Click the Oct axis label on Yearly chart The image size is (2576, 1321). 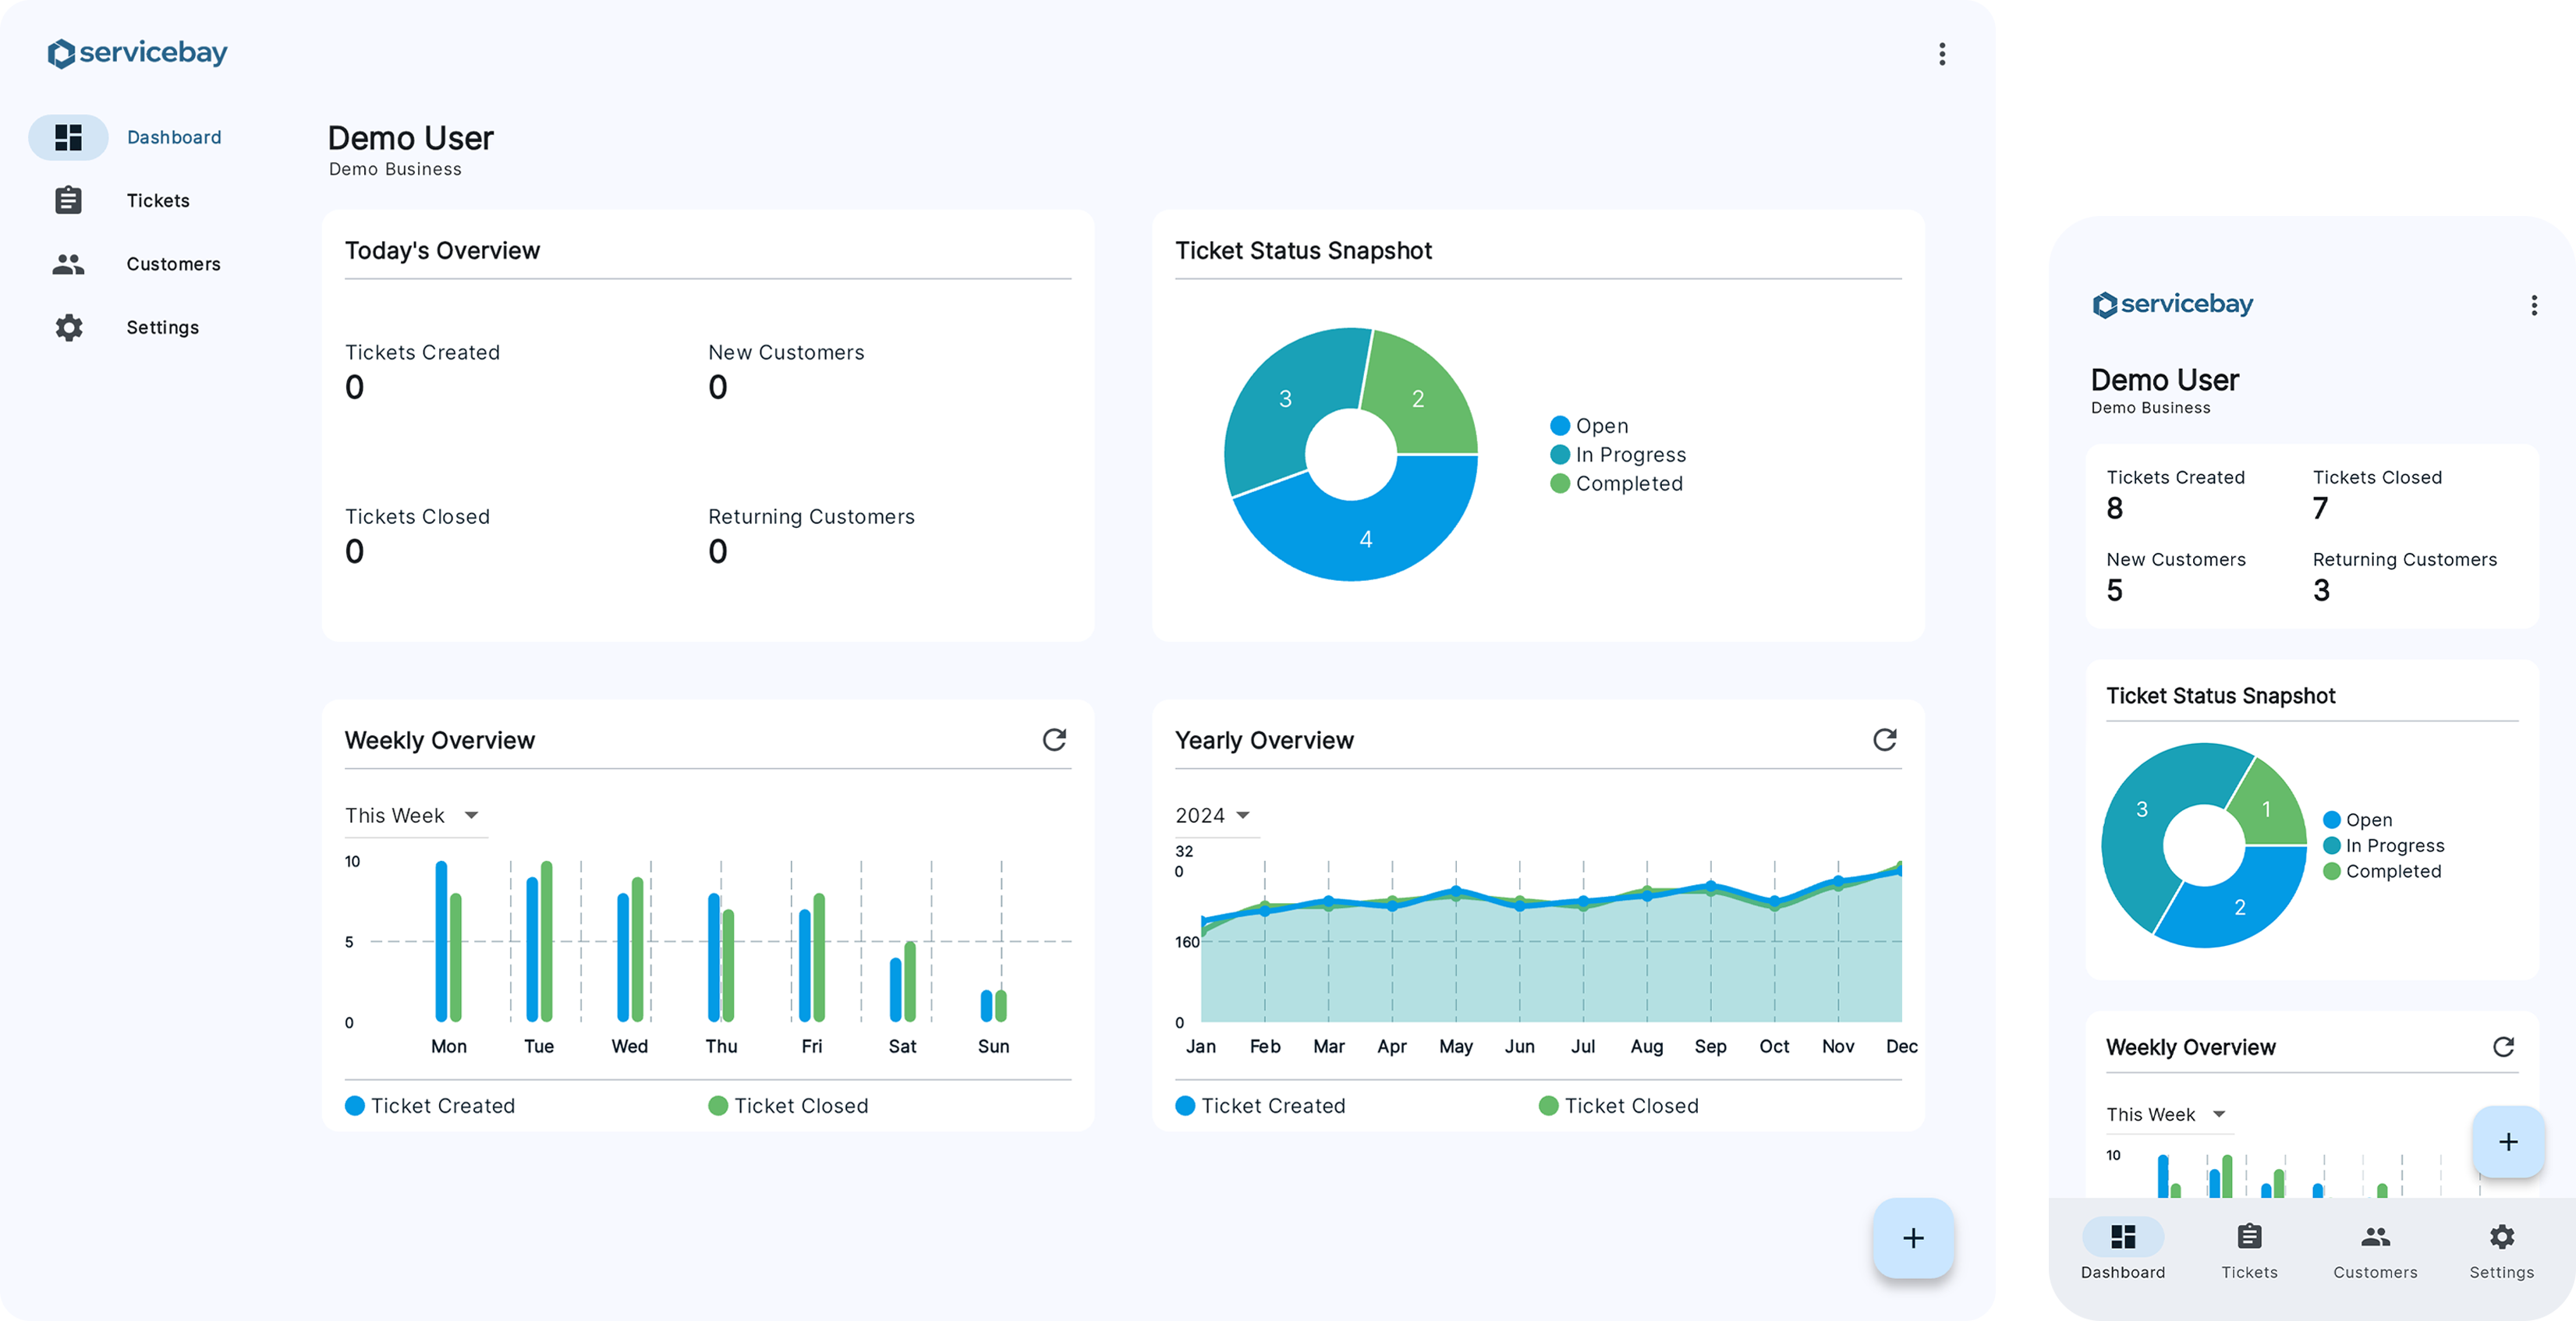point(1774,1046)
